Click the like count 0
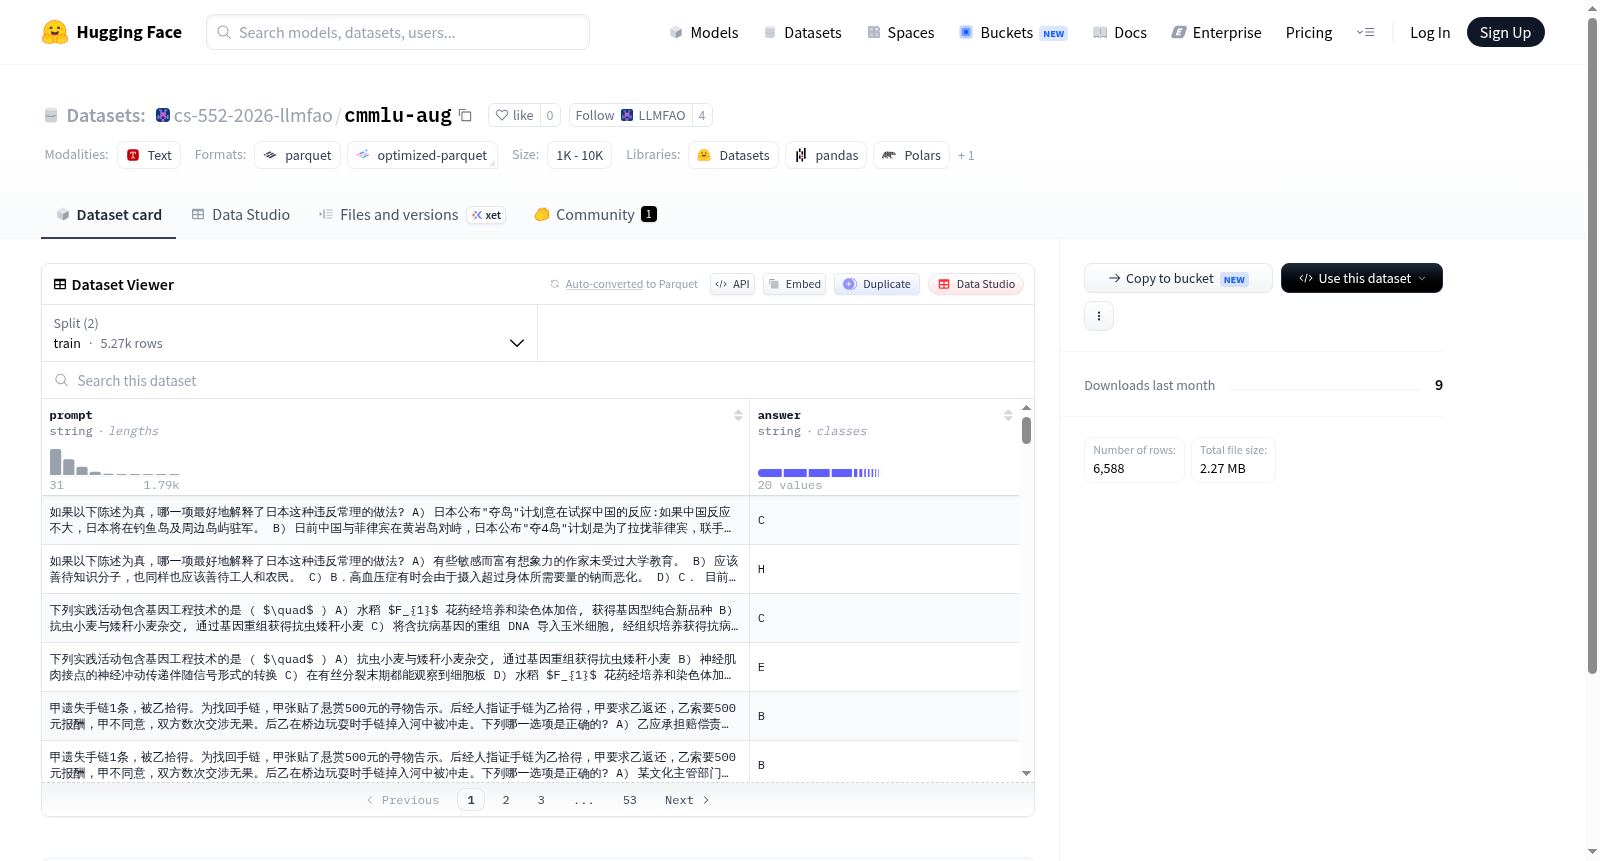This screenshot has height=861, width=1600. [550, 115]
